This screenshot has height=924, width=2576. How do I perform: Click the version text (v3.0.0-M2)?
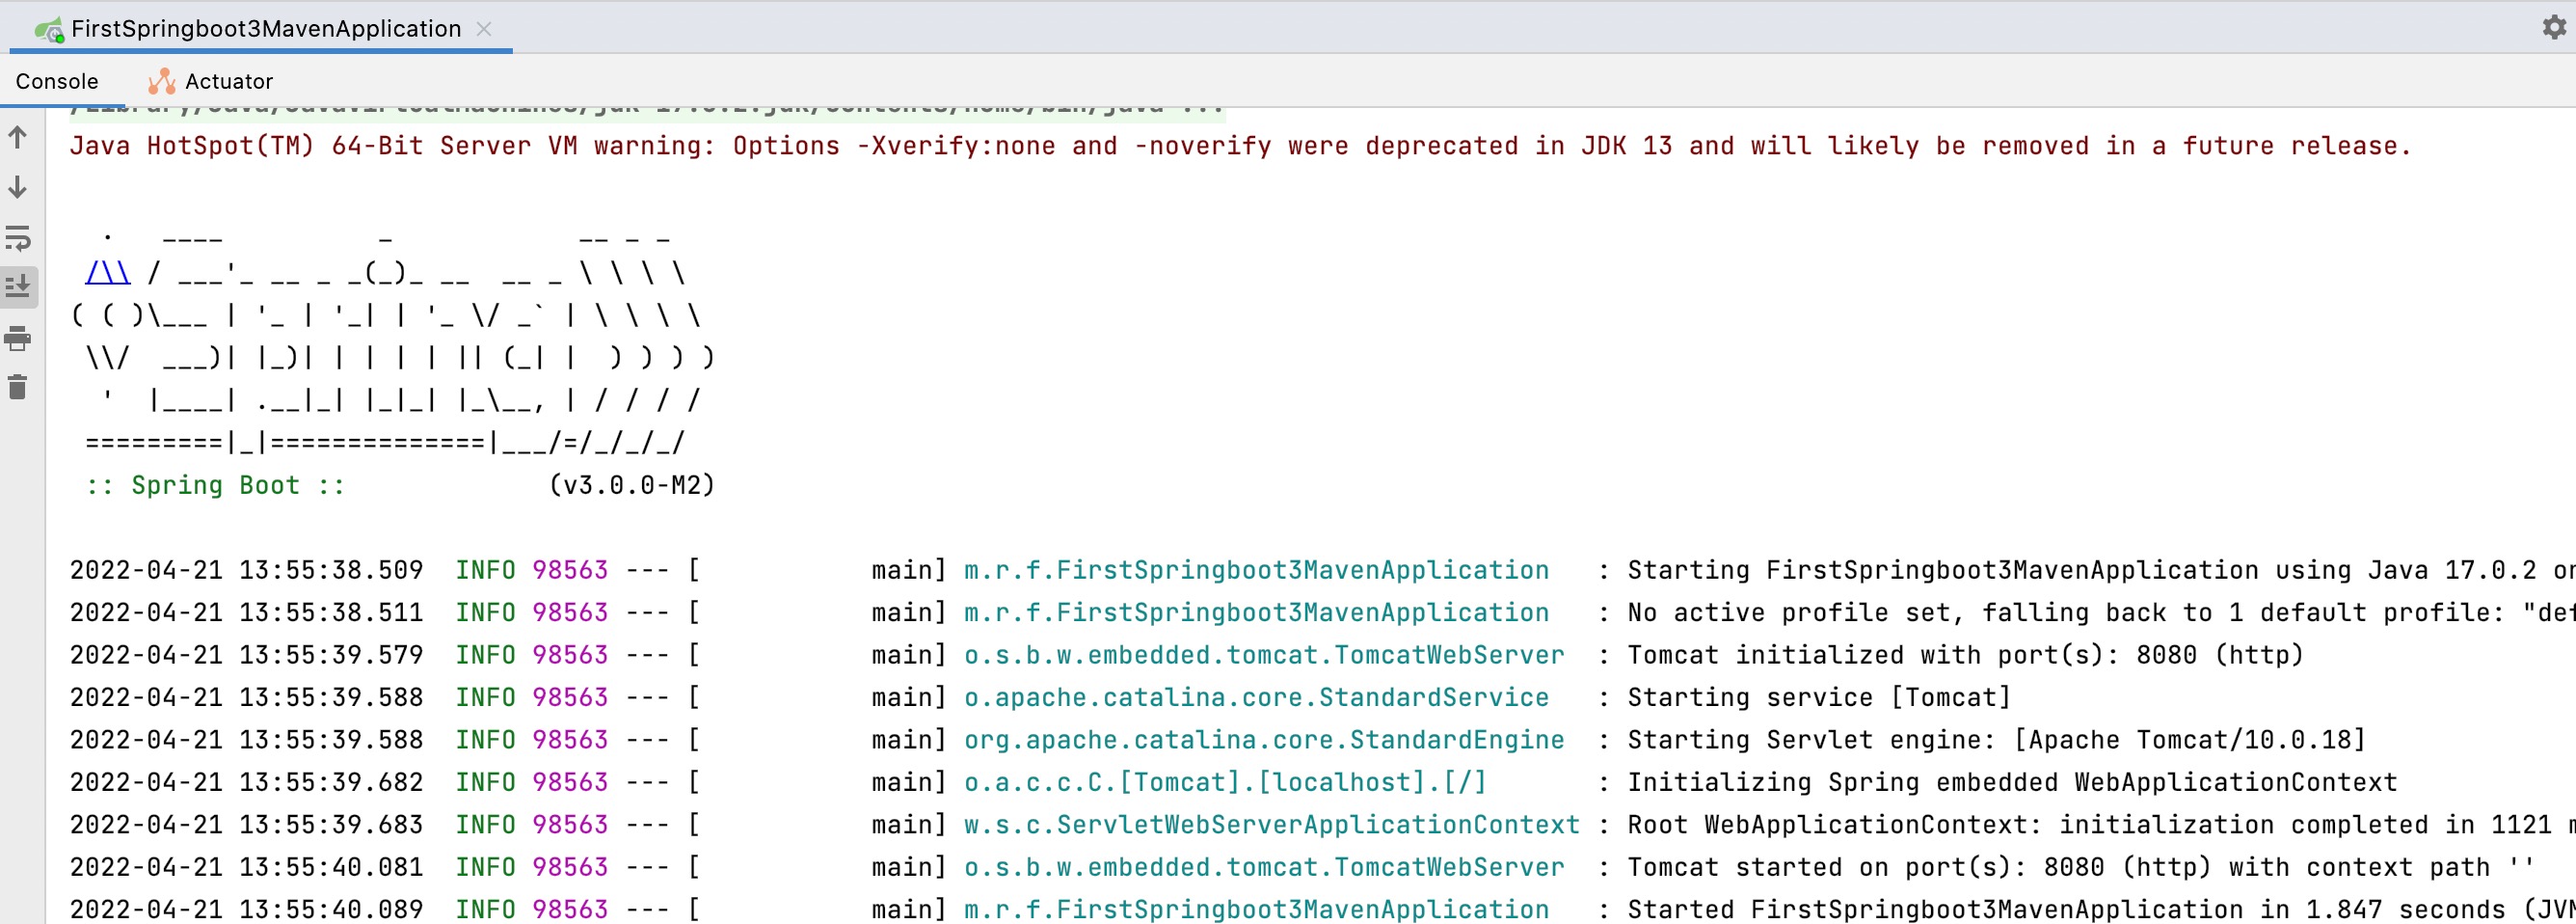632,485
